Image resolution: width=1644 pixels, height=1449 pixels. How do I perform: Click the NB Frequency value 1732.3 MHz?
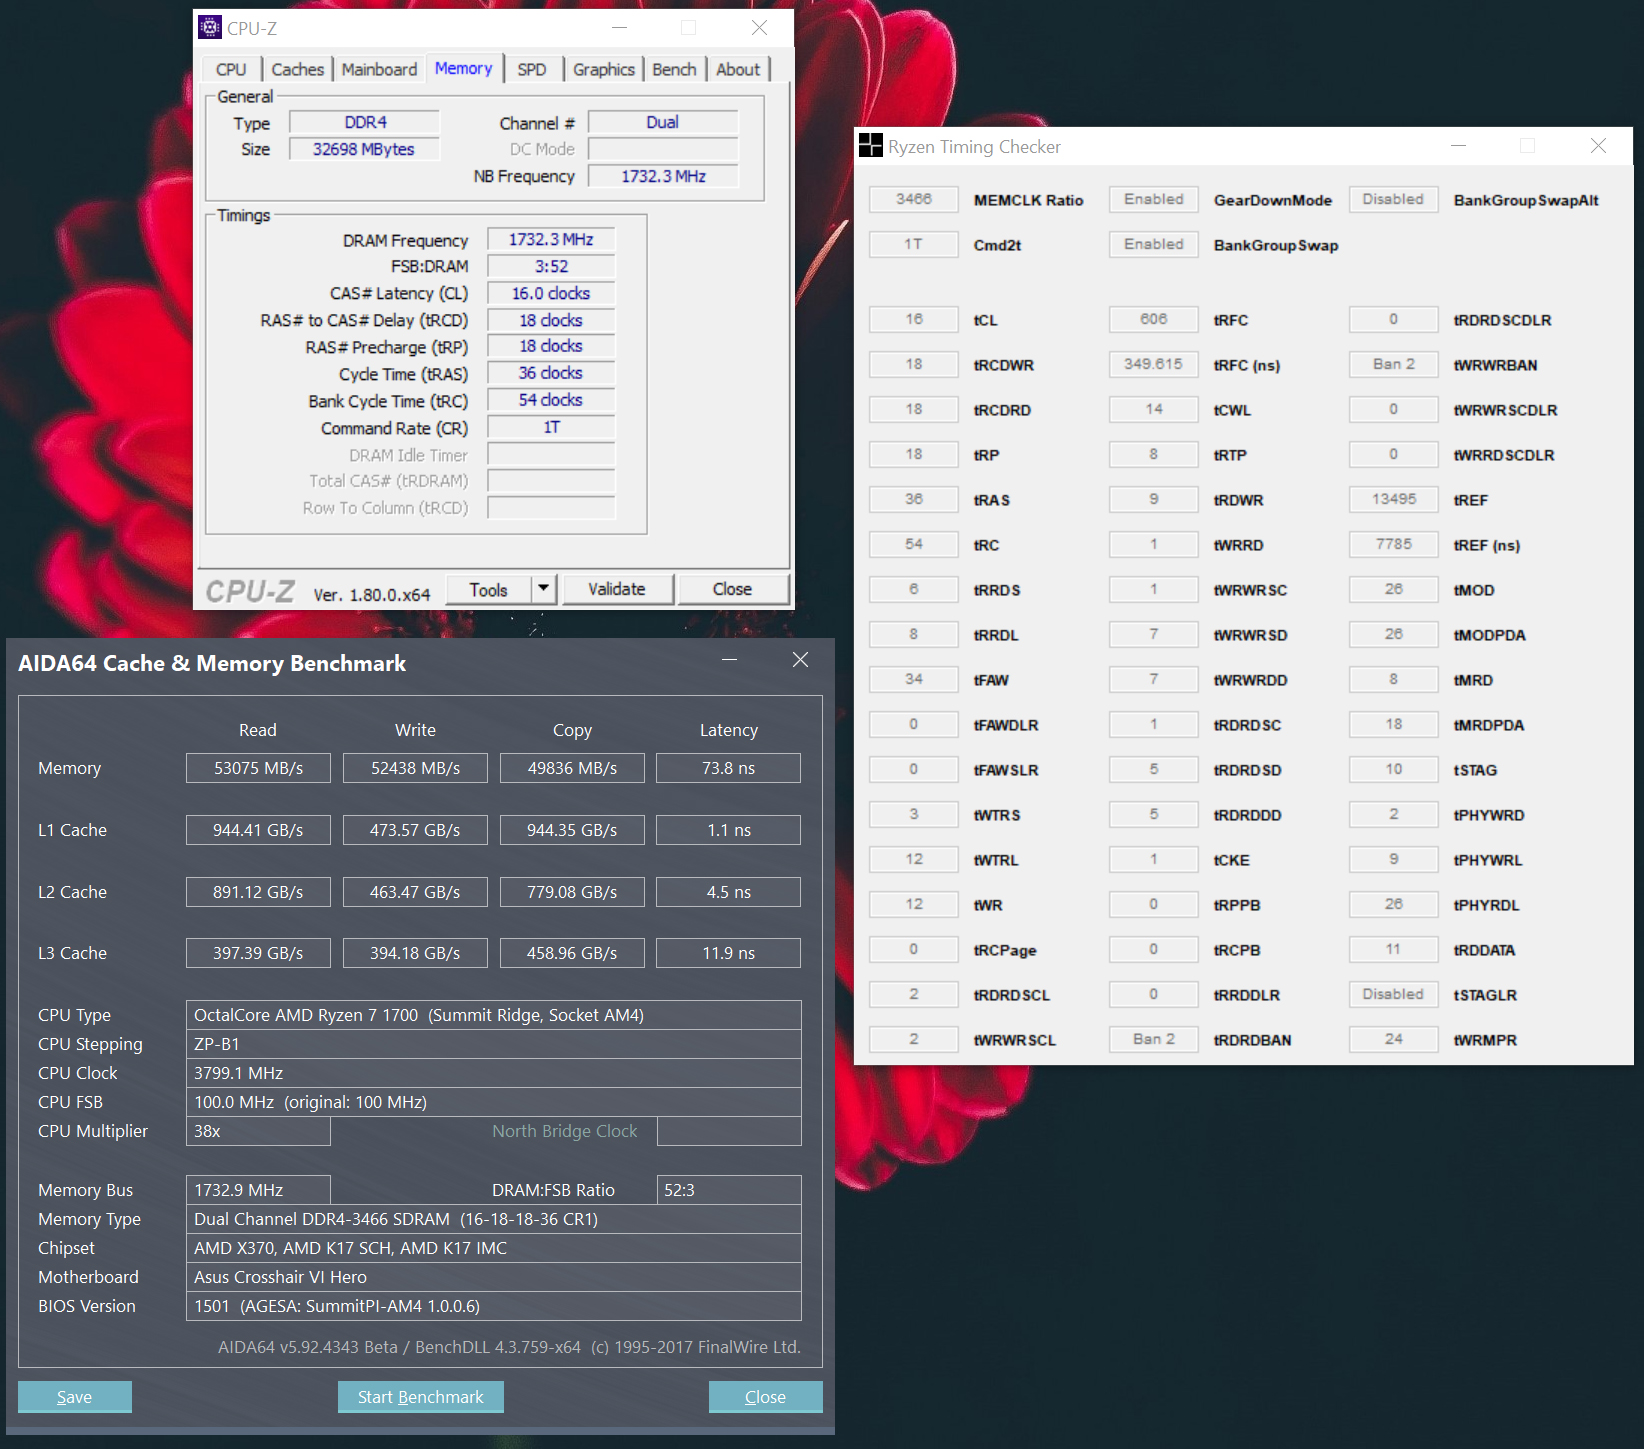pos(663,176)
